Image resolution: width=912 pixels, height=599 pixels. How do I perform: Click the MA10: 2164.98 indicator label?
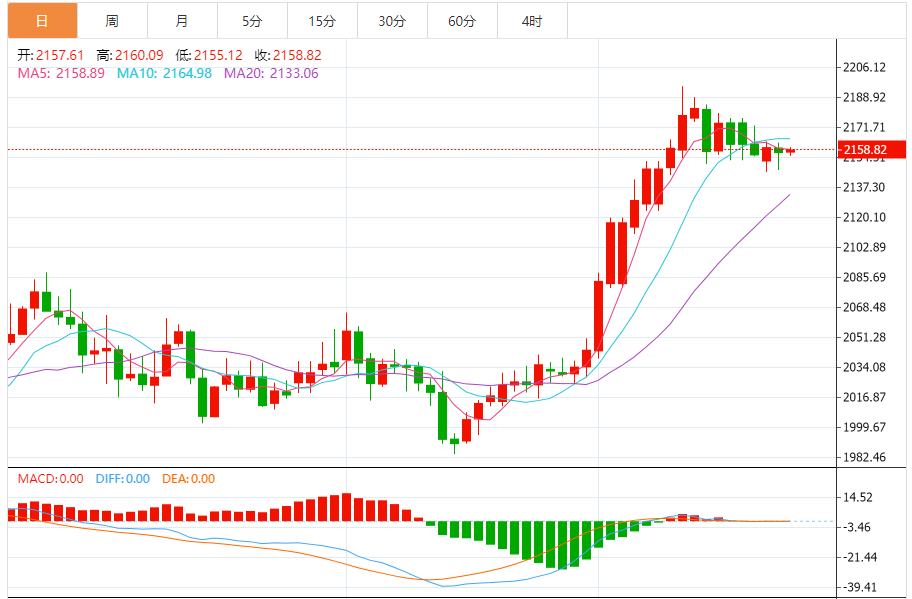[x=165, y=73]
